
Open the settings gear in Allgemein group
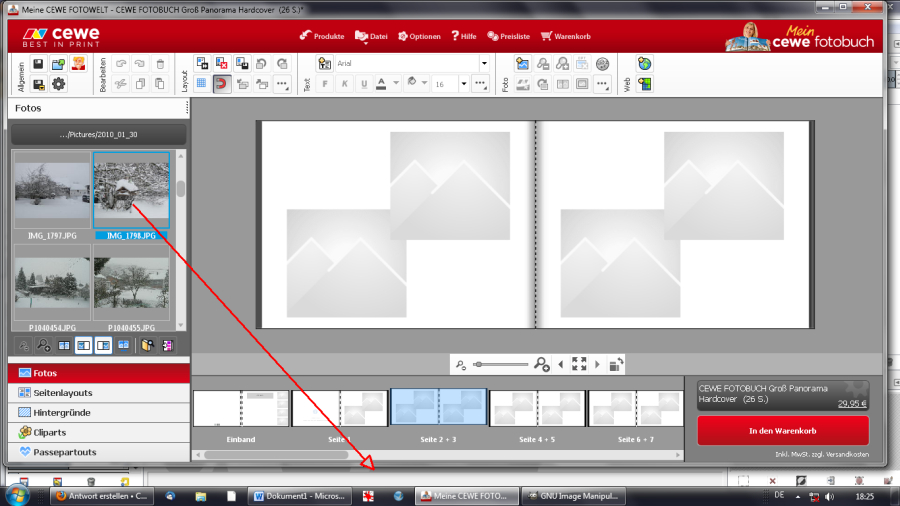[x=58, y=84]
